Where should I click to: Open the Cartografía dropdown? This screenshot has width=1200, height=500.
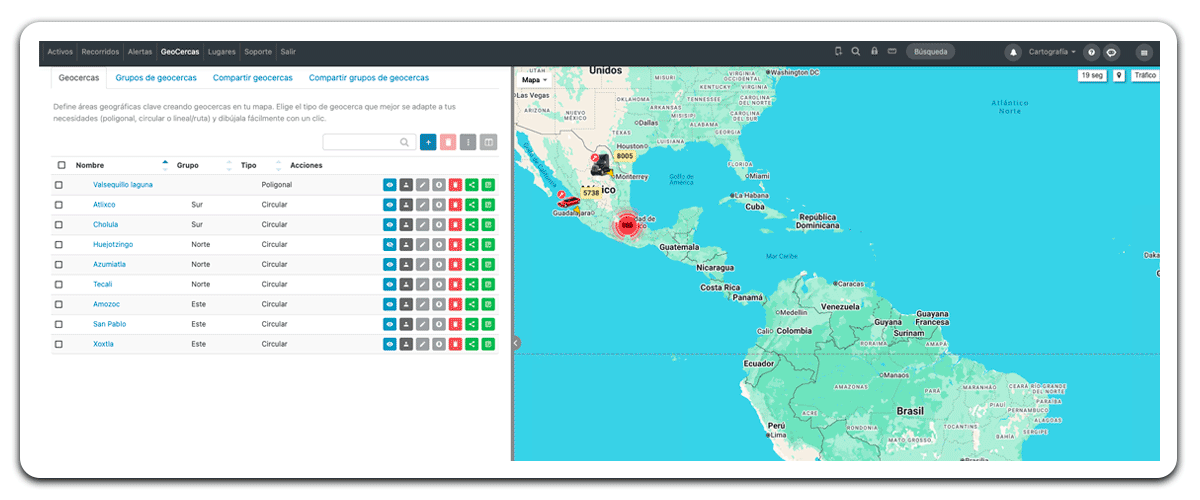tap(1052, 52)
